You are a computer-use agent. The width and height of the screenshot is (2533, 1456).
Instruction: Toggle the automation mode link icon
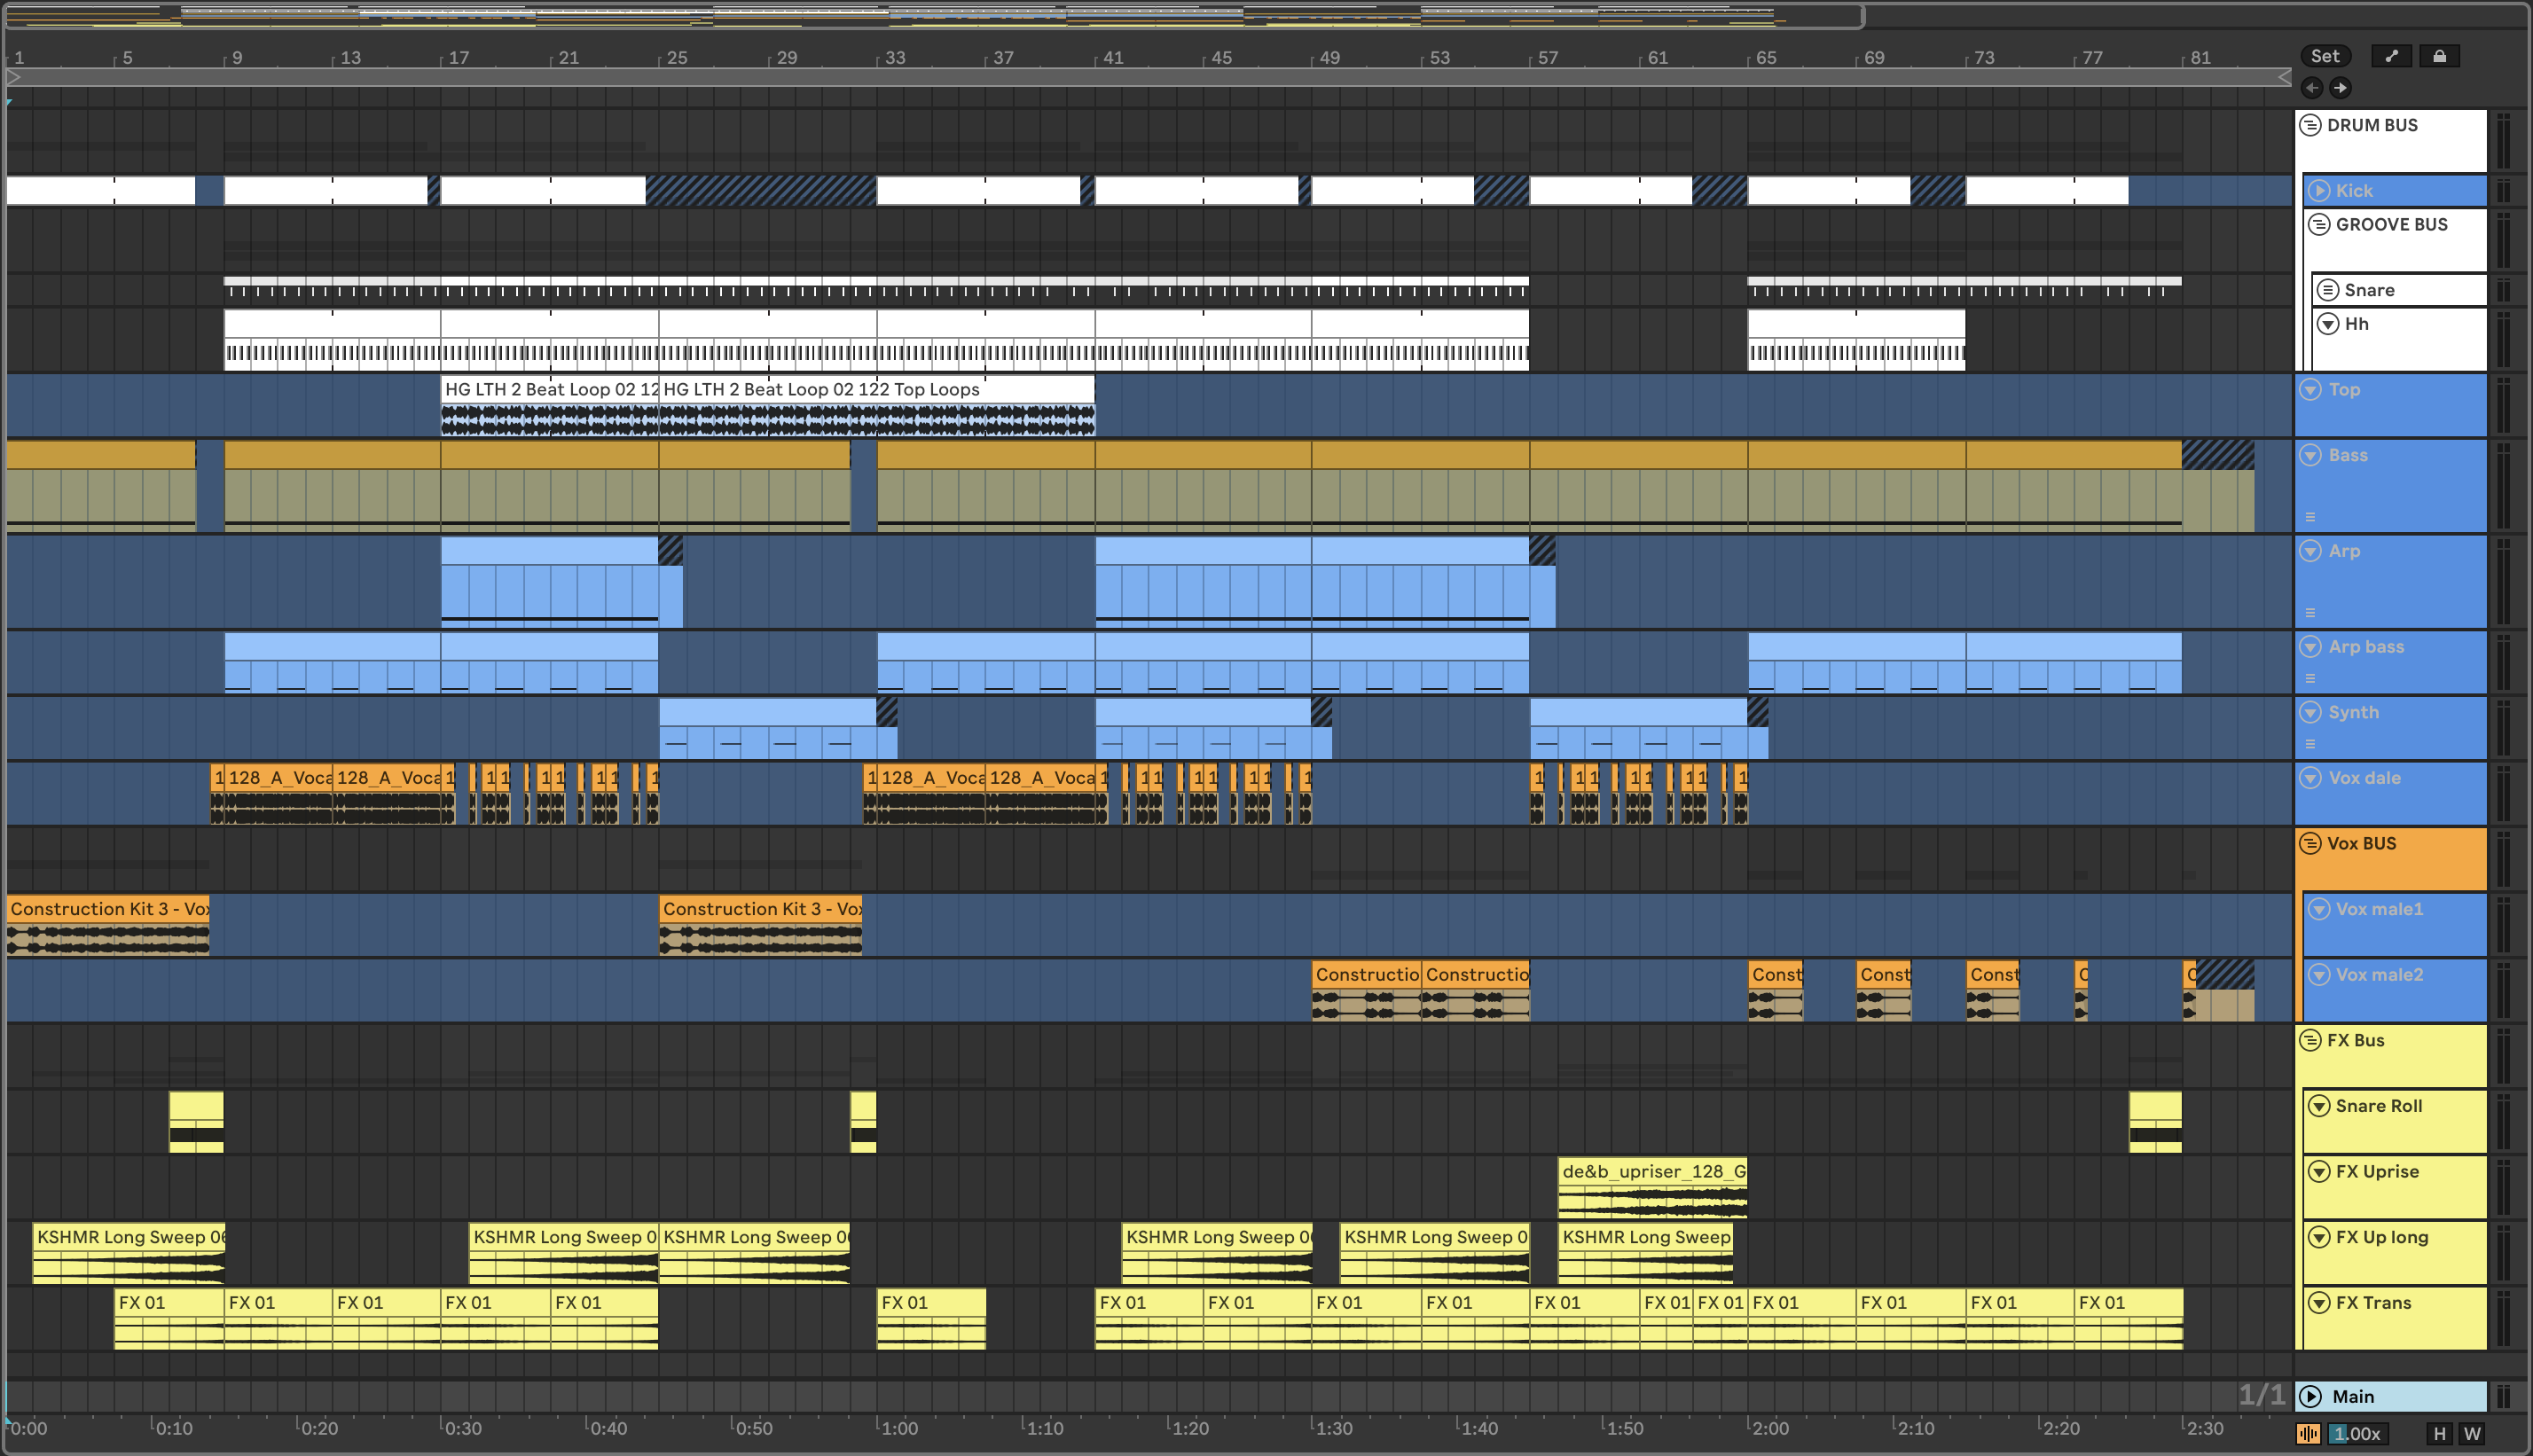(x=2391, y=56)
